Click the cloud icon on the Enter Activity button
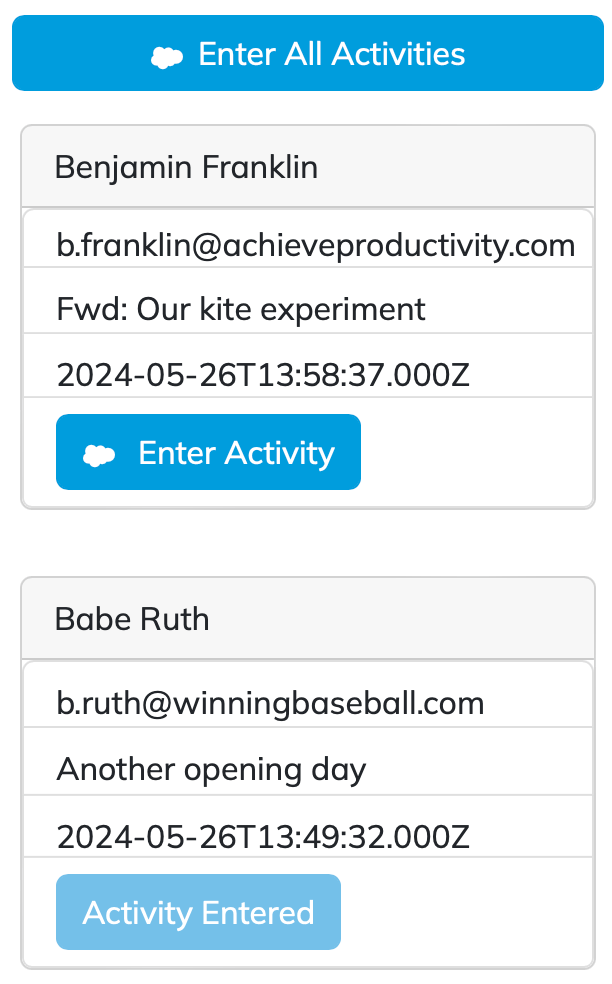This screenshot has width=612, height=984. tap(98, 454)
